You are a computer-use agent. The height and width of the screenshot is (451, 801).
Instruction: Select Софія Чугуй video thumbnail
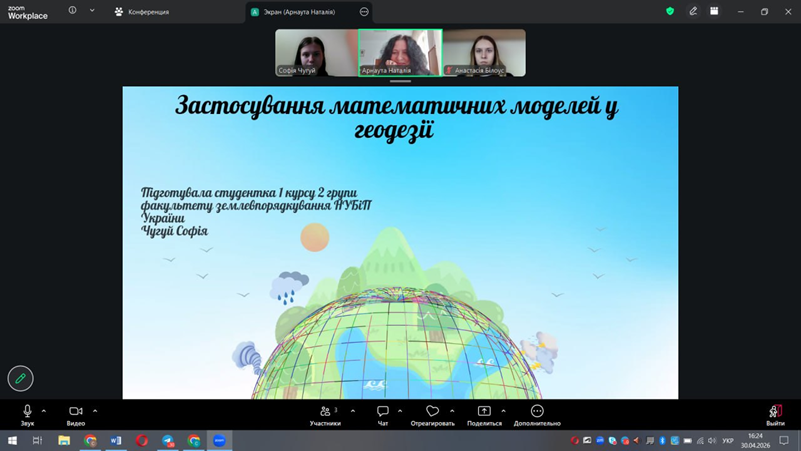[x=317, y=53]
